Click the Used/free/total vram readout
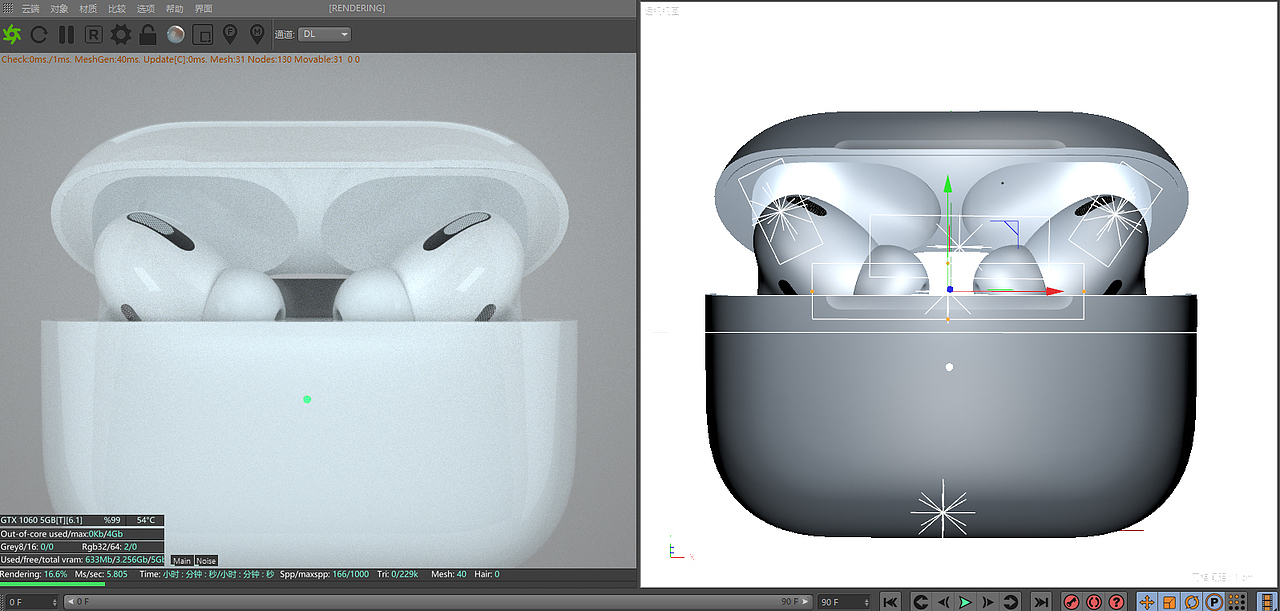The height and width of the screenshot is (611, 1280). tap(82, 560)
